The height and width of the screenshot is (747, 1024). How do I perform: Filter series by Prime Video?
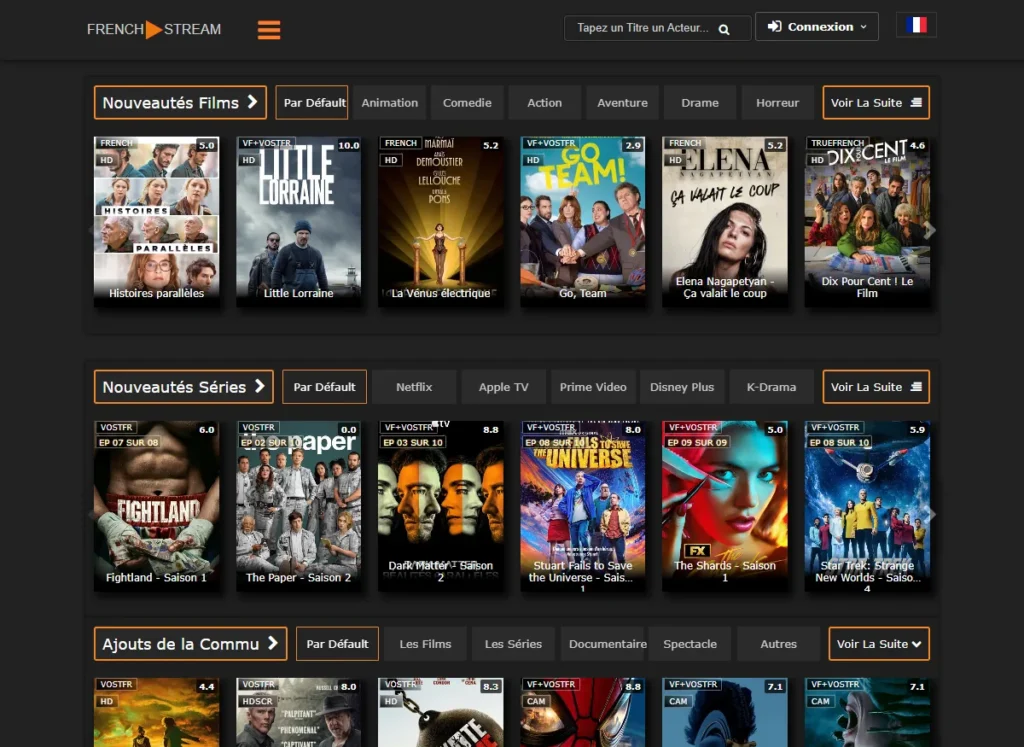(593, 387)
